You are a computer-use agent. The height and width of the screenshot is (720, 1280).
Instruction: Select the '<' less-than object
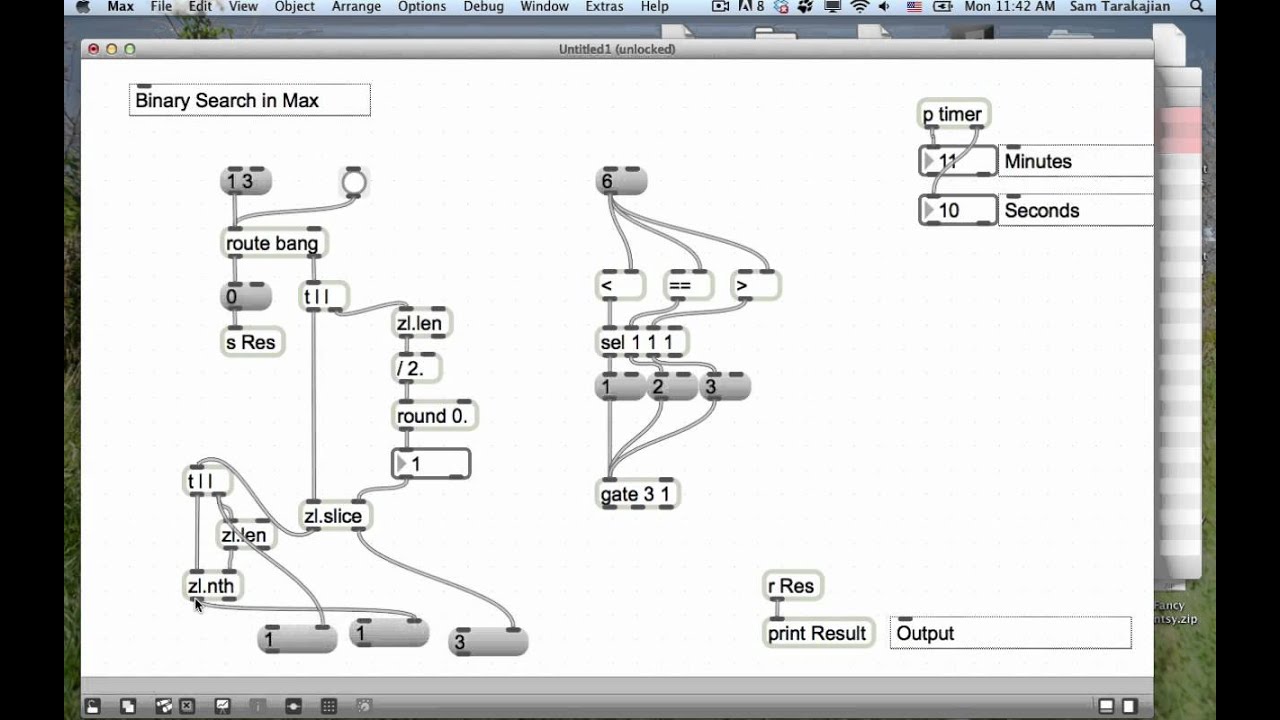point(620,286)
